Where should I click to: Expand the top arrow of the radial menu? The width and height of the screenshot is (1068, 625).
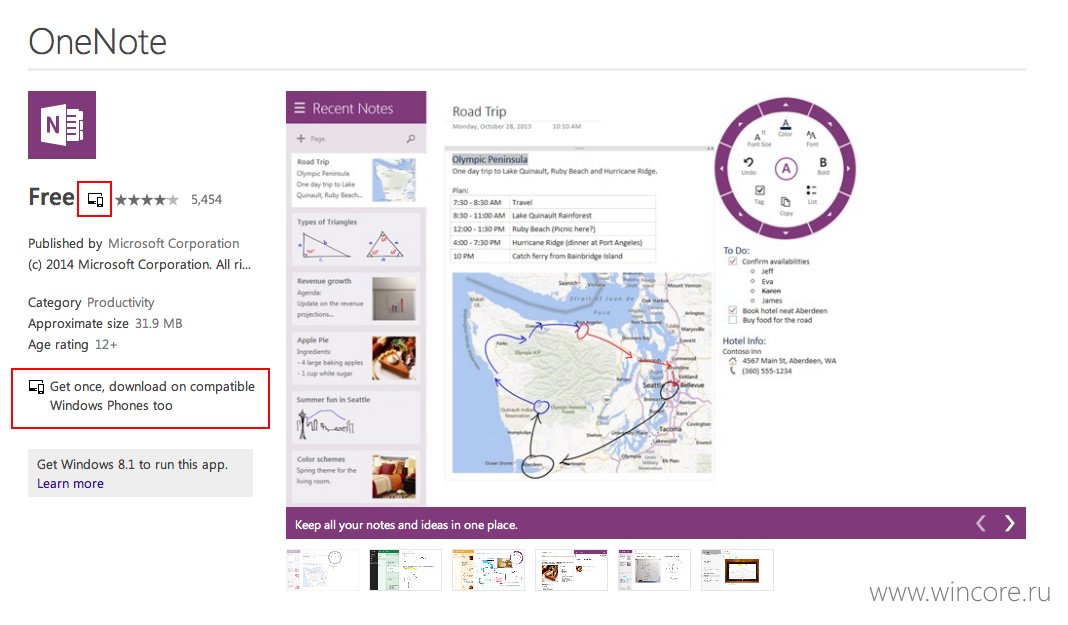tap(785, 105)
